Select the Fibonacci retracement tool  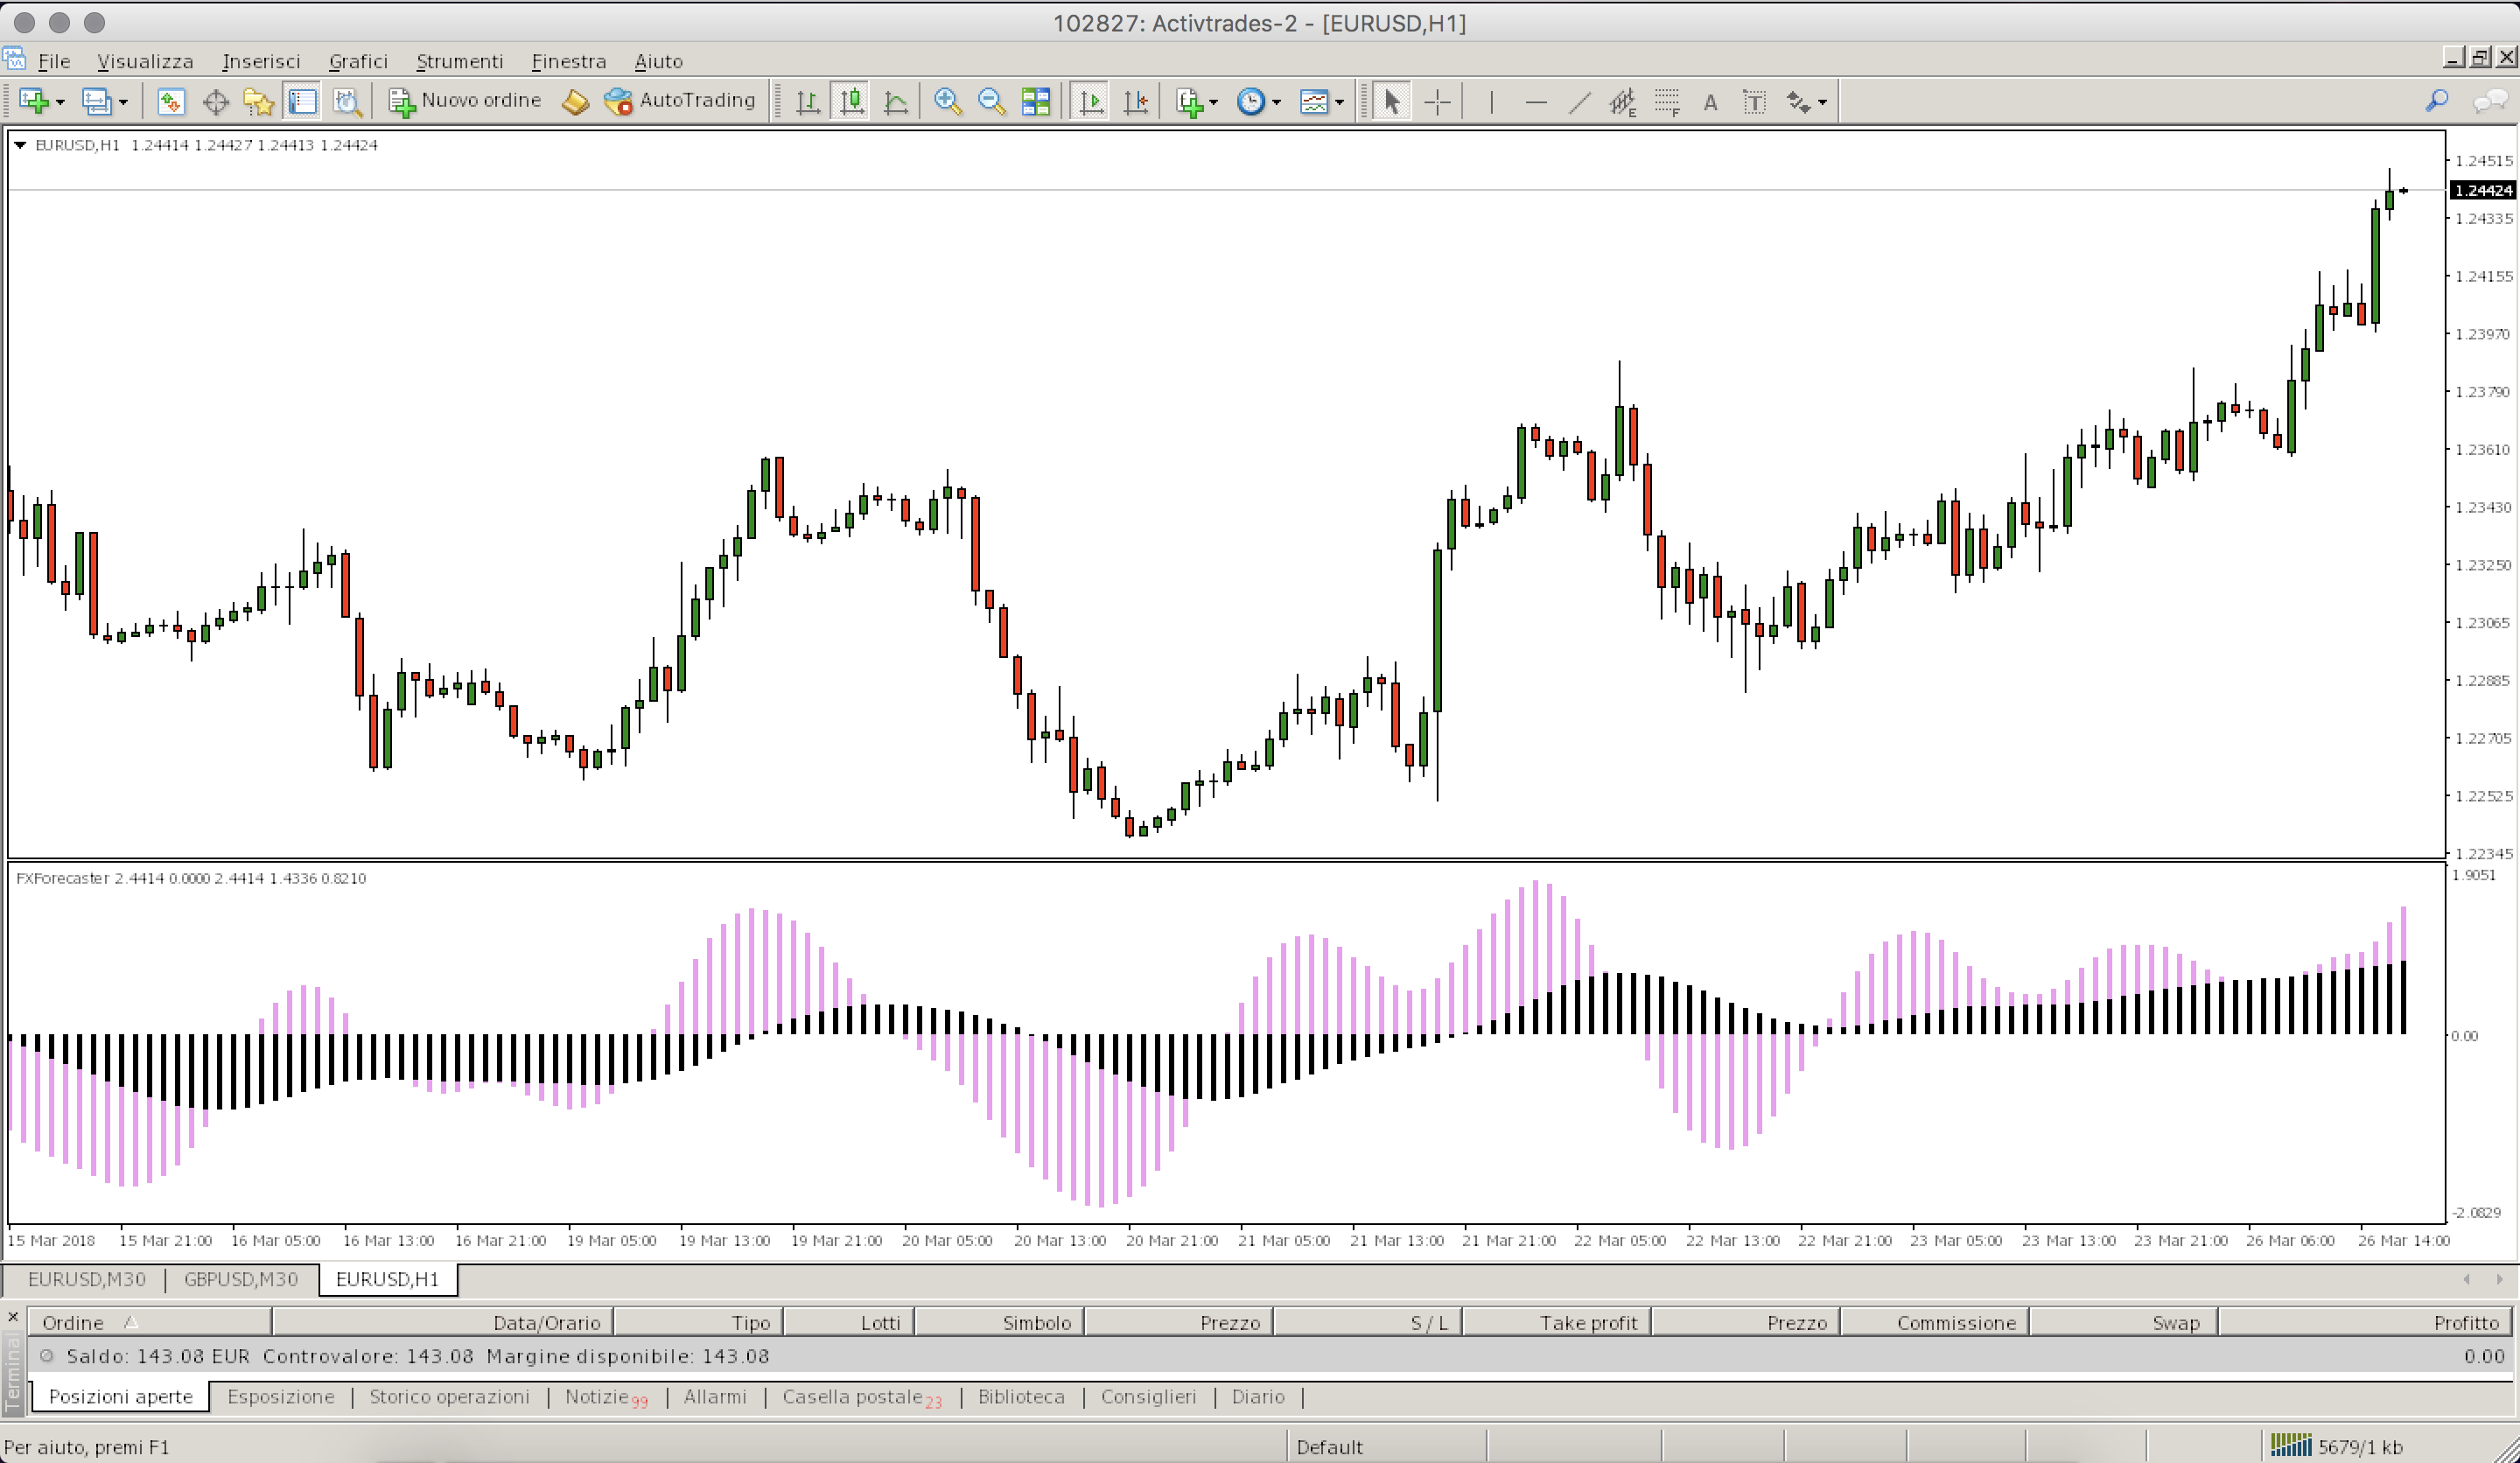(1665, 101)
